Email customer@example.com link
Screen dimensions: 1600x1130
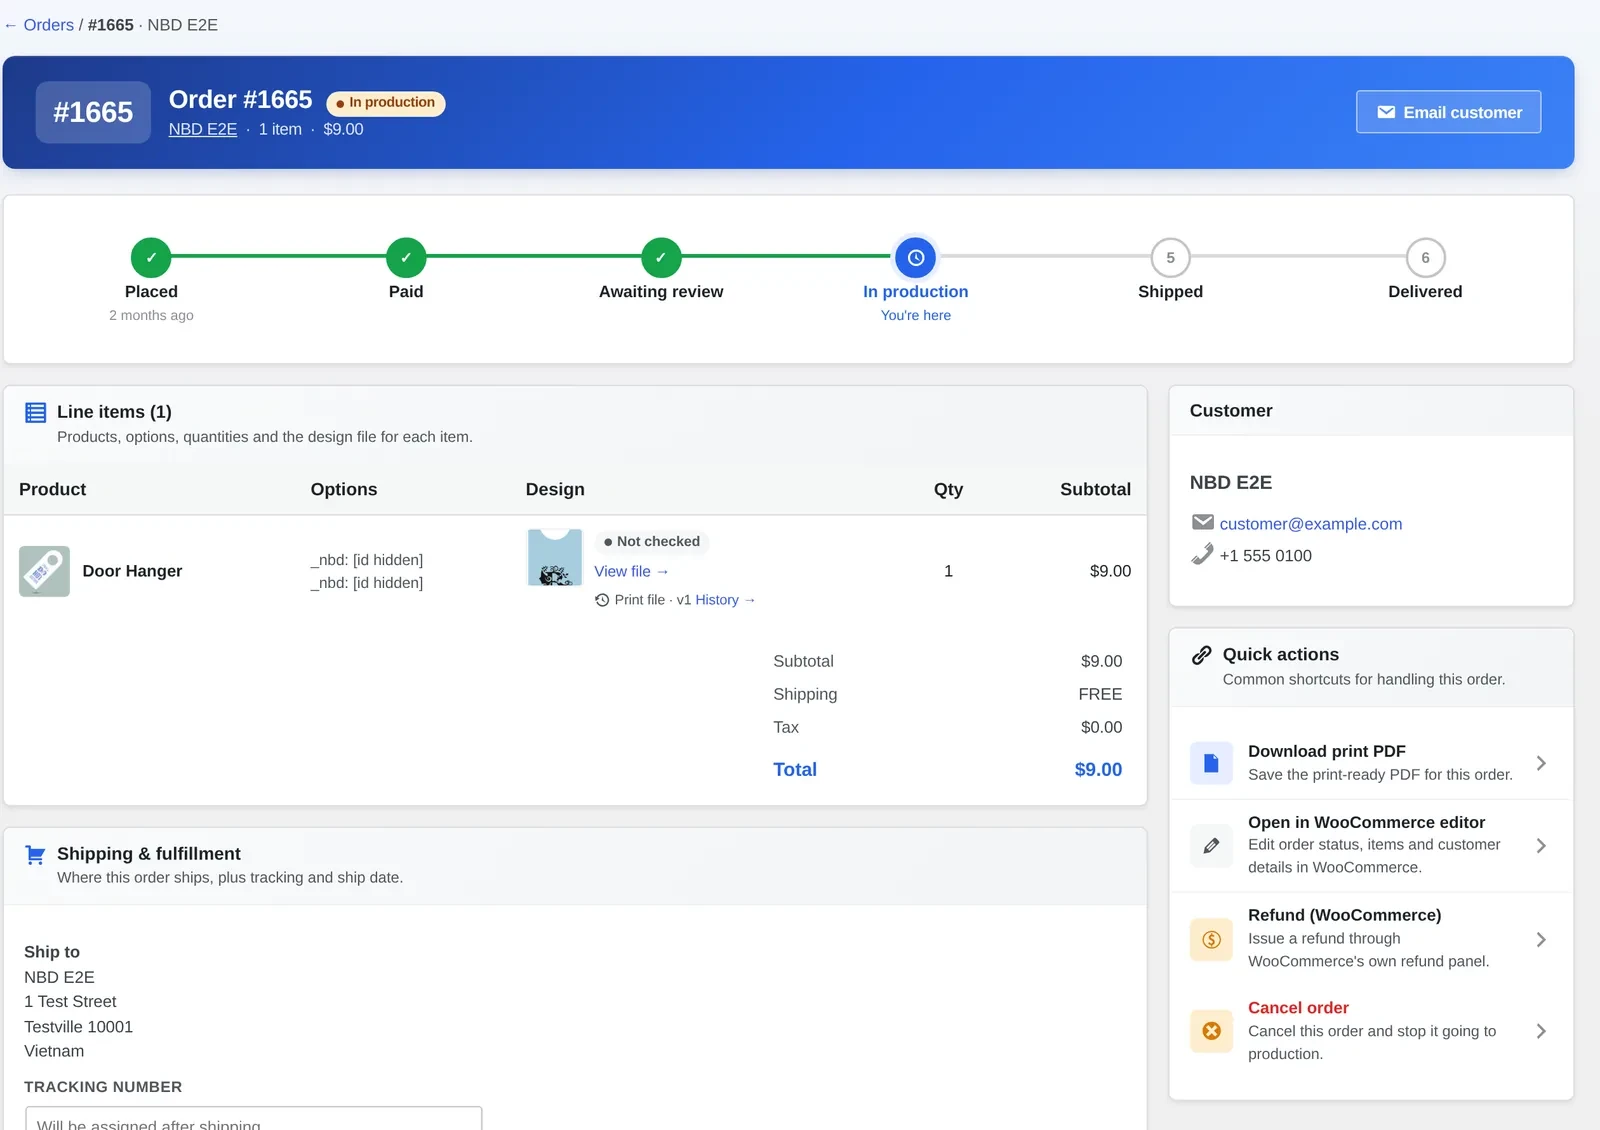pos(1310,524)
